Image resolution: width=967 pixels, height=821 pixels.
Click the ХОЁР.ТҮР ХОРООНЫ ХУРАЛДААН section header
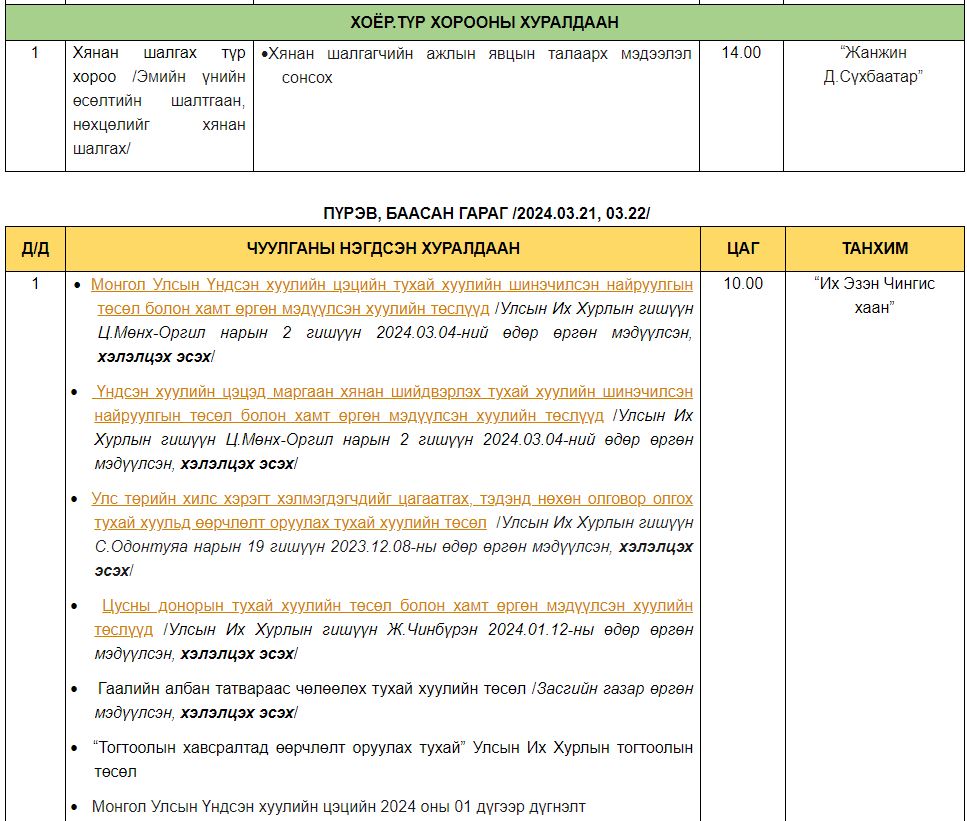click(x=484, y=22)
